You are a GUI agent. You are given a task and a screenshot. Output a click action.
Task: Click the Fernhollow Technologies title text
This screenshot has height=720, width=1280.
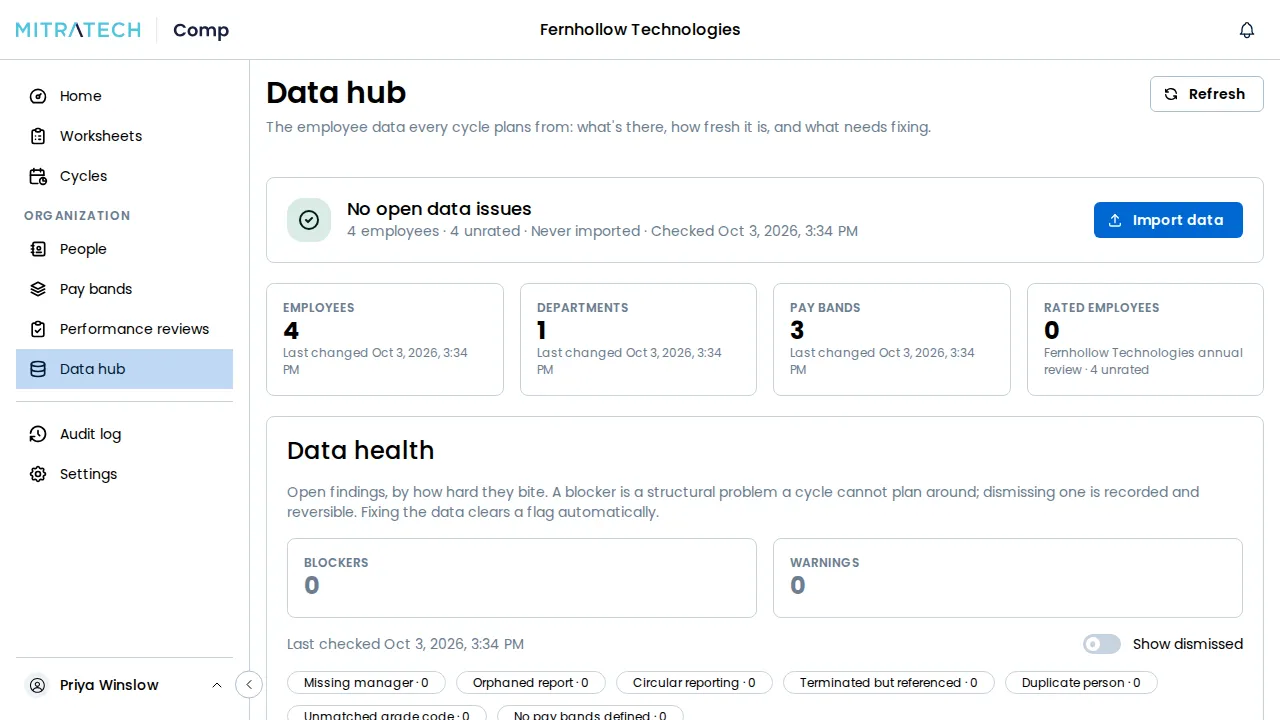tap(640, 30)
